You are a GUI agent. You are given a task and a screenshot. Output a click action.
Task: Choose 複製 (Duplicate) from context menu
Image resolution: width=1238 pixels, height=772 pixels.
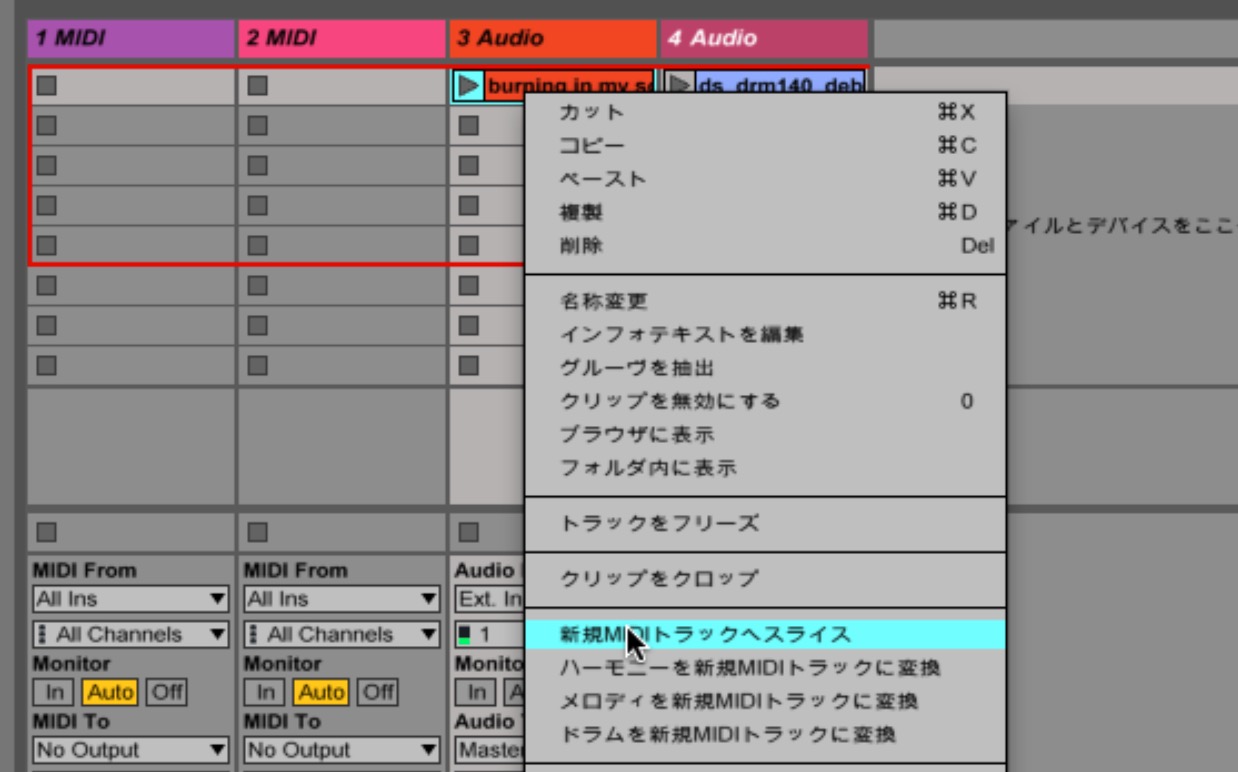(766, 212)
